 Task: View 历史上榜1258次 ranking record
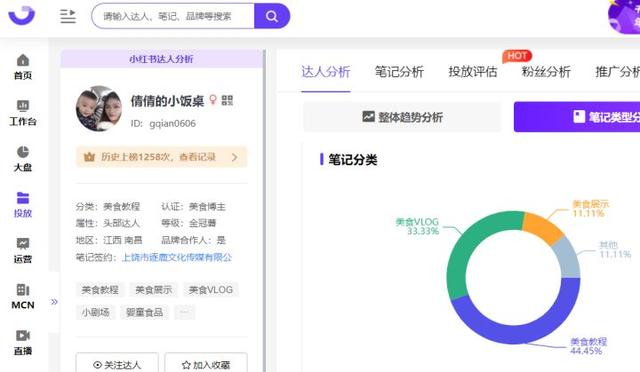pos(162,157)
